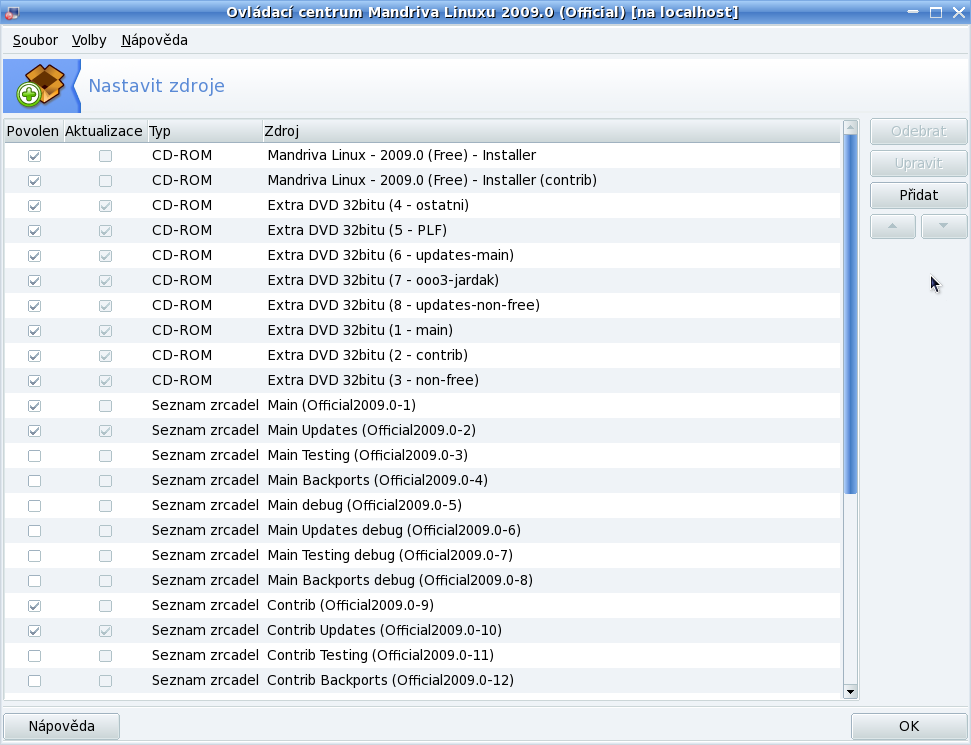
Task: Disable Povolen for Mandriva Installer (contrib) source
Action: pyautogui.click(x=35, y=181)
